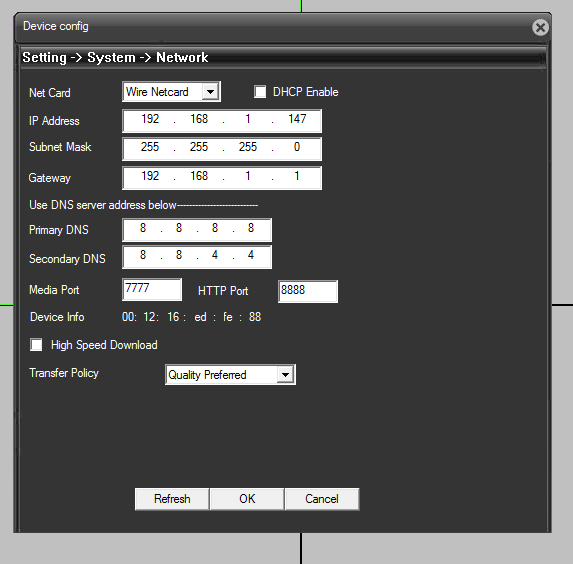Click the Quality Preferred selection text
Viewport: 573px width, 564px height.
click(207, 375)
